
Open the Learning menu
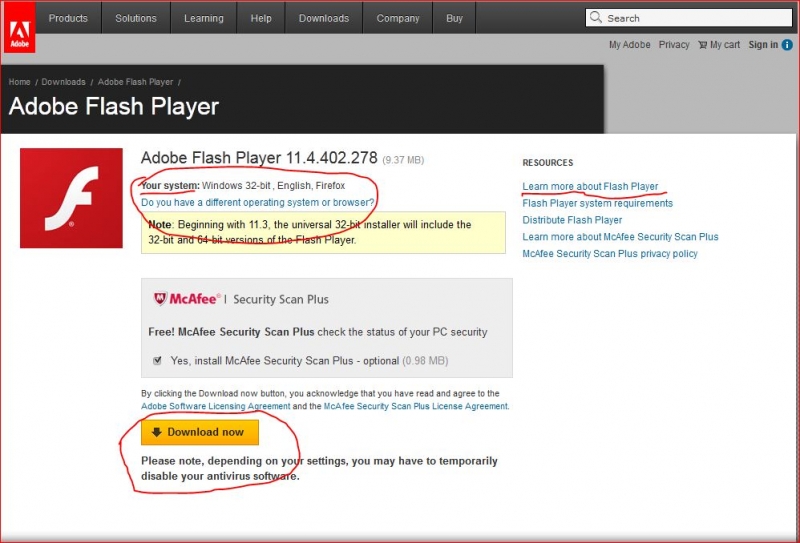pos(204,18)
